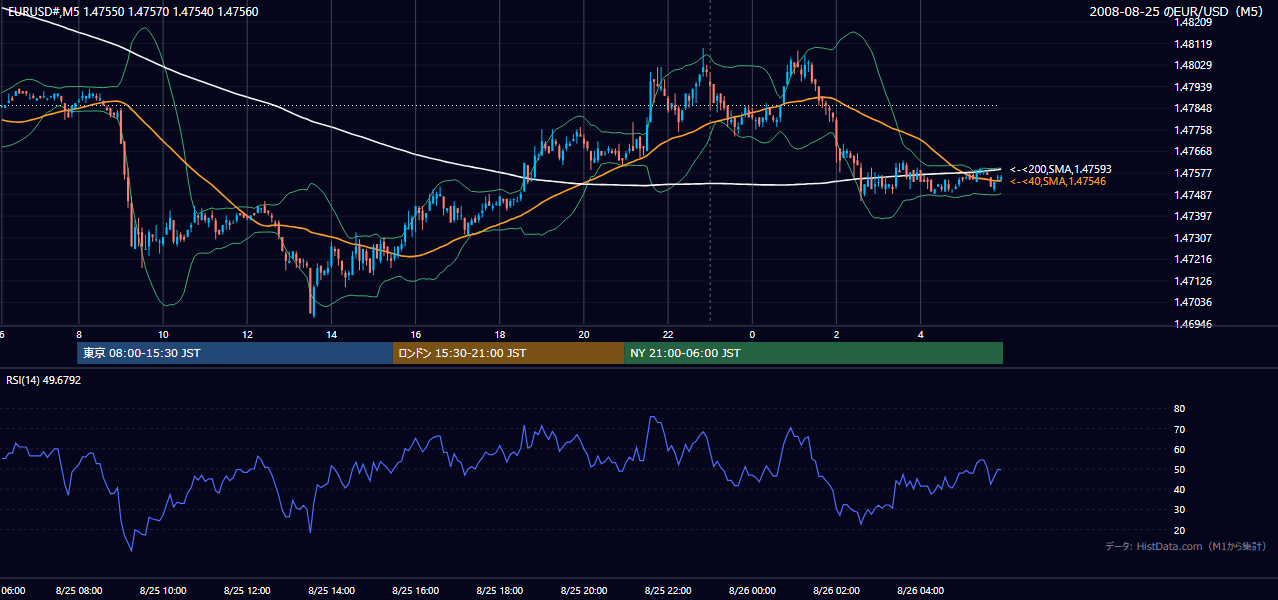Click RSI scale value 70
This screenshot has width=1278, height=600.
(1179, 429)
